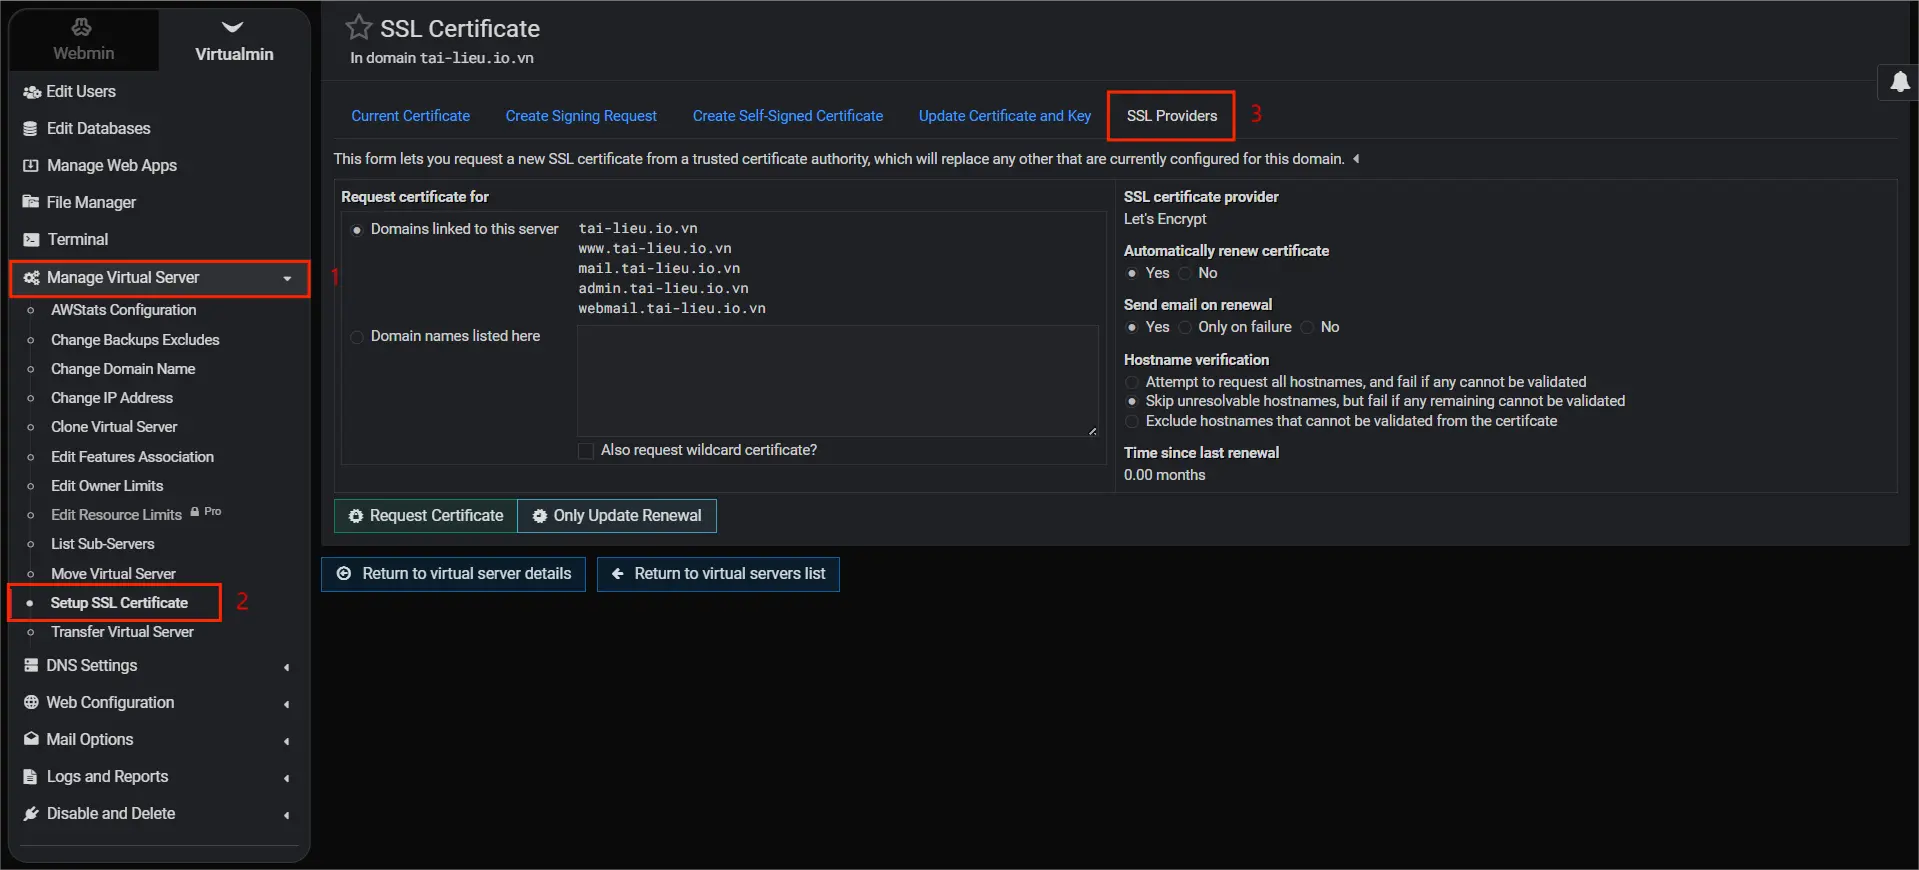Select Exclude hostnames that cannot be validated
This screenshot has height=870, width=1919.
[x=1132, y=422]
